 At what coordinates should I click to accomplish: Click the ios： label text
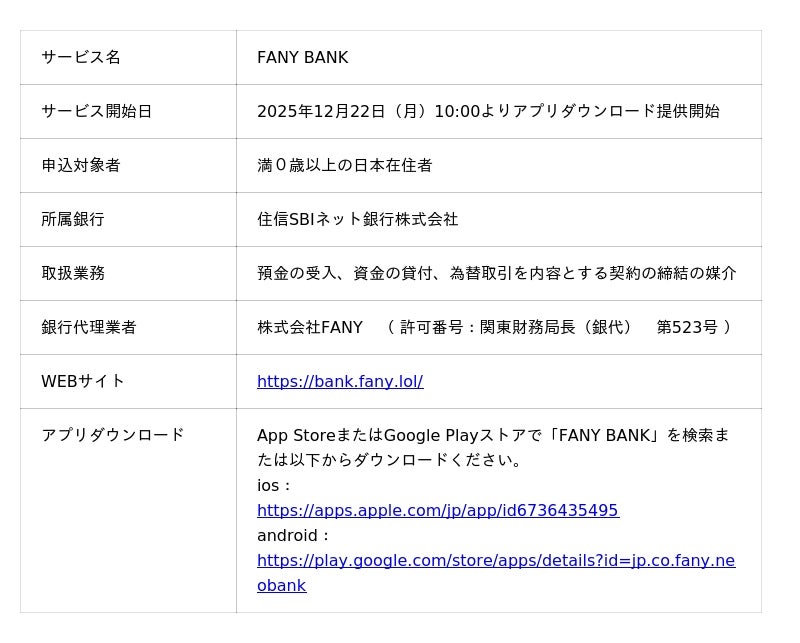point(275,485)
